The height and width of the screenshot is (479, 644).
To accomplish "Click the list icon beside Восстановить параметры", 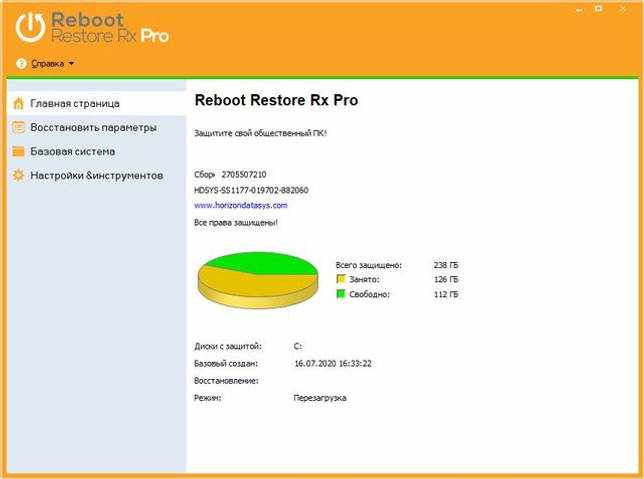I will 18,127.
